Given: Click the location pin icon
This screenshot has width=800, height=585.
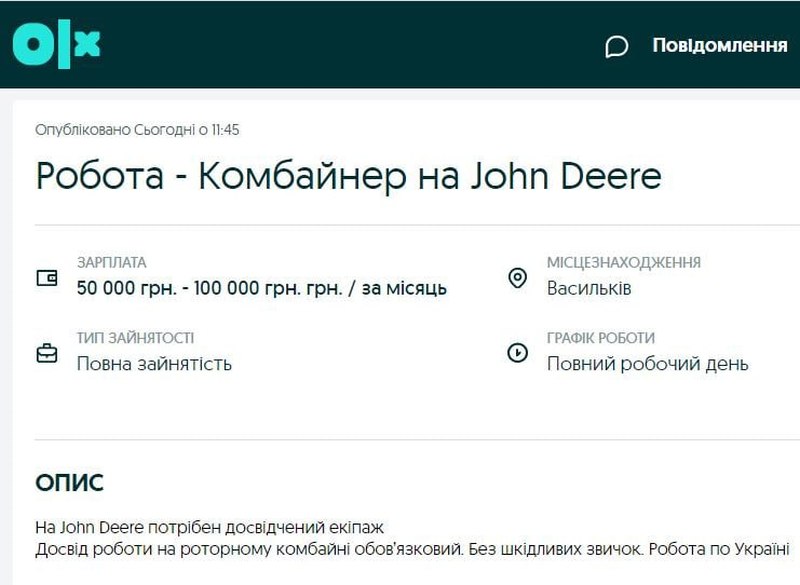Looking at the screenshot, I should pos(517,278).
